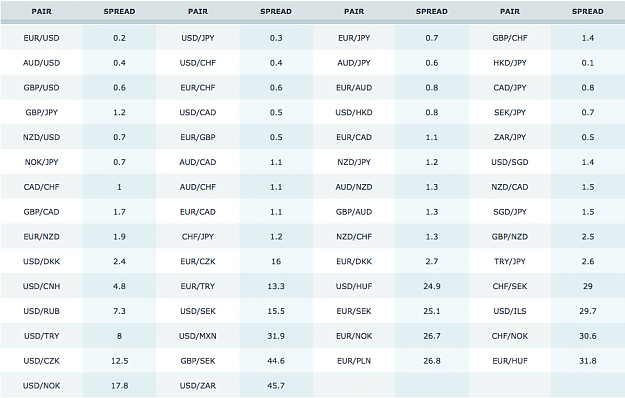Click the EUR/TRY pair
The height and width of the screenshot is (398, 625).
tap(198, 286)
